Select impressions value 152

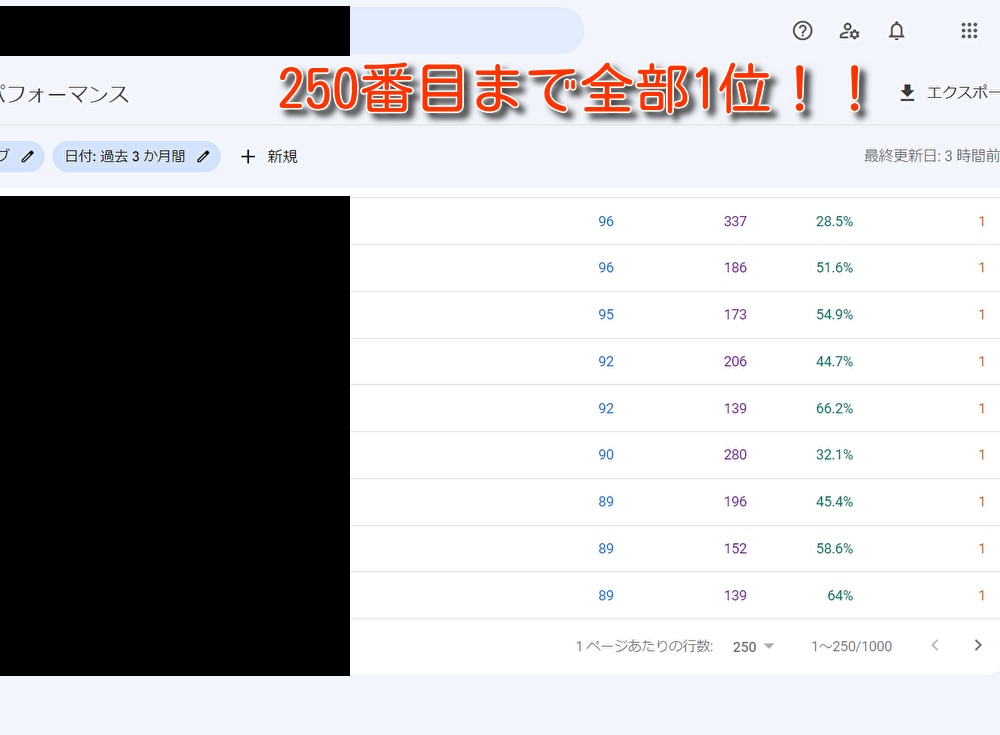(735, 549)
